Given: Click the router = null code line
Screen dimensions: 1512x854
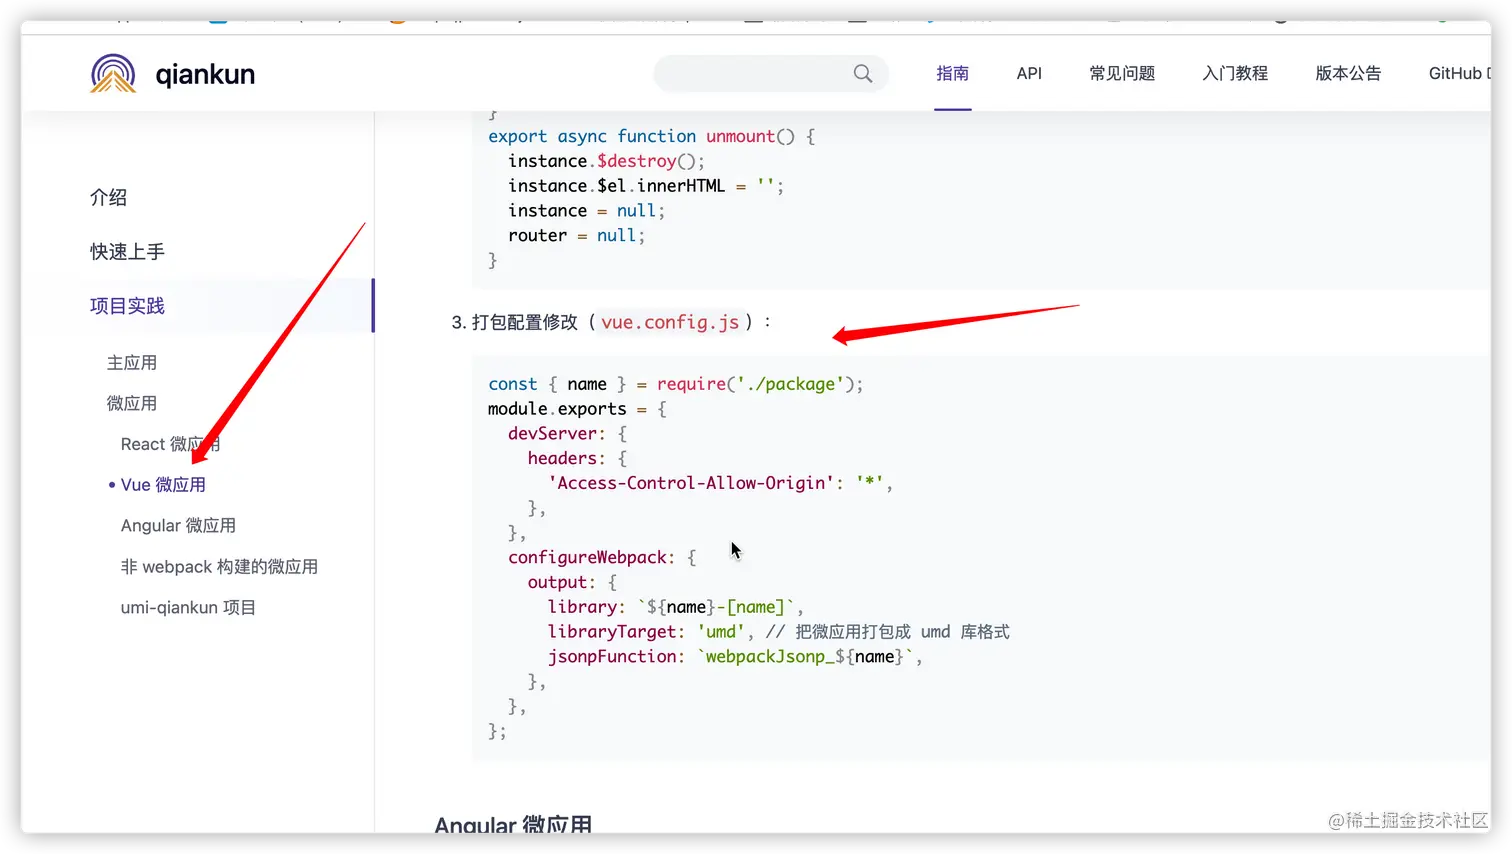Looking at the screenshot, I should (x=577, y=236).
